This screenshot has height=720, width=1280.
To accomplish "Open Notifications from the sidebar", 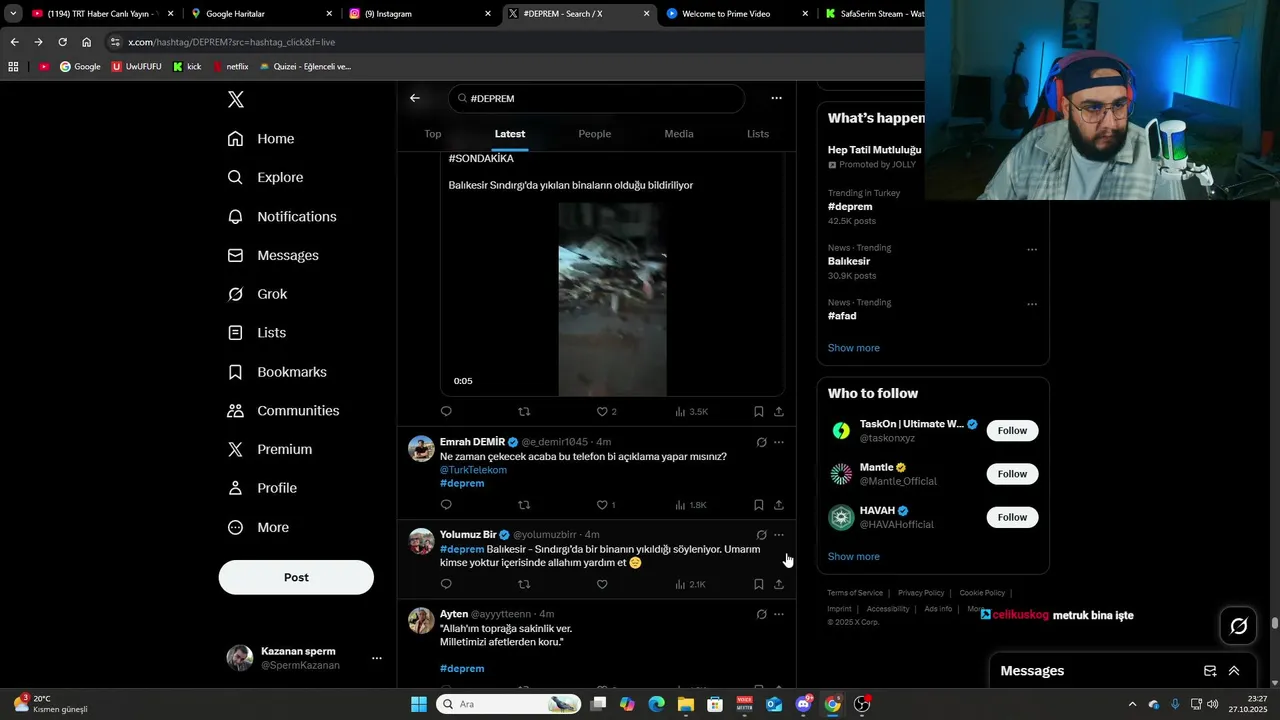I will pyautogui.click(x=282, y=216).
